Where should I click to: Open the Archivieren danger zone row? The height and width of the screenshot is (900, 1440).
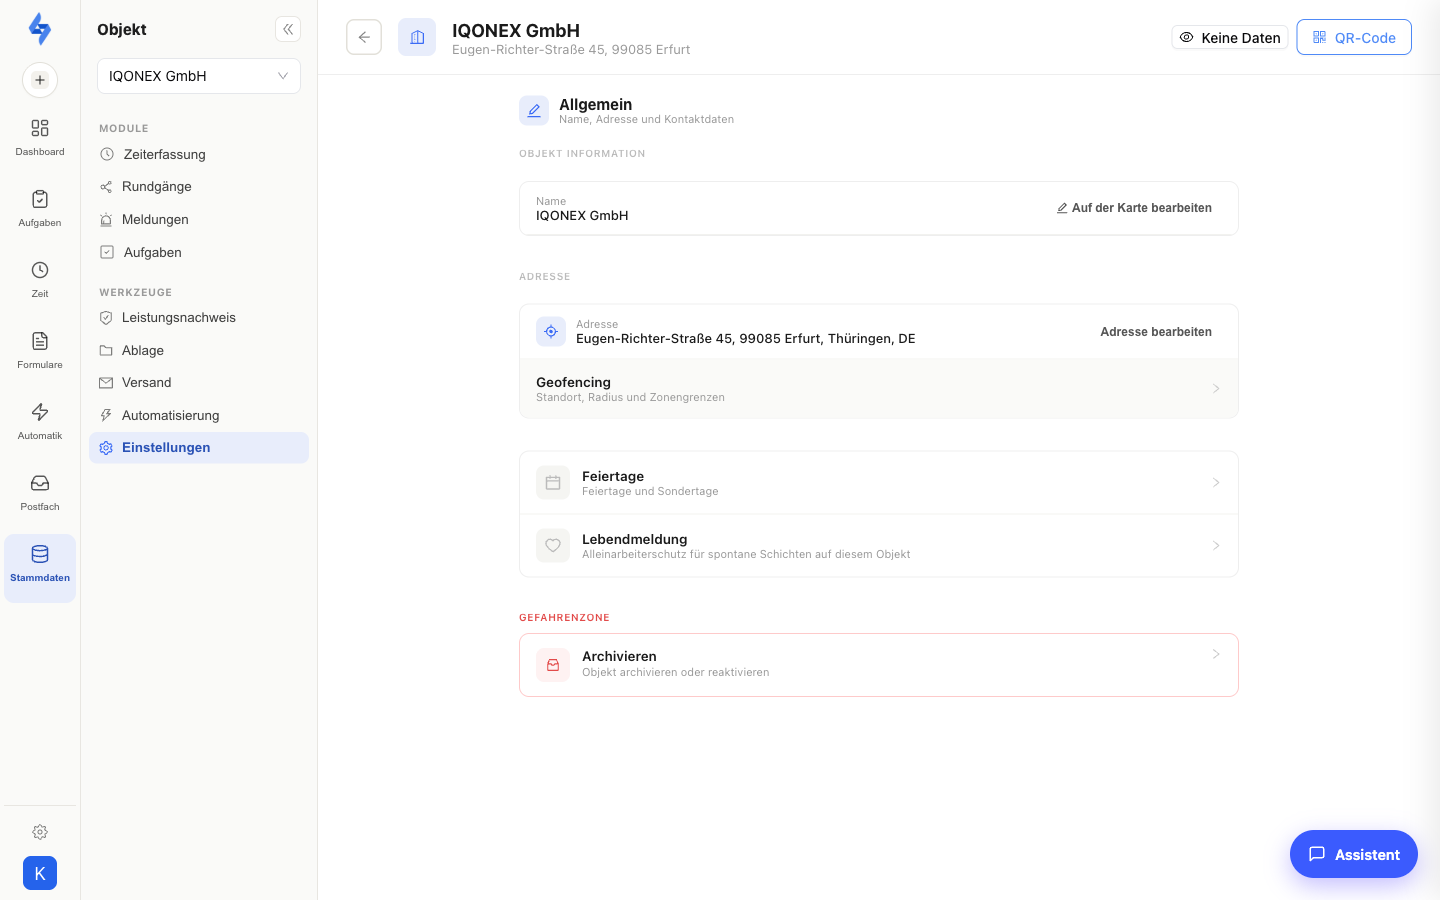click(879, 665)
